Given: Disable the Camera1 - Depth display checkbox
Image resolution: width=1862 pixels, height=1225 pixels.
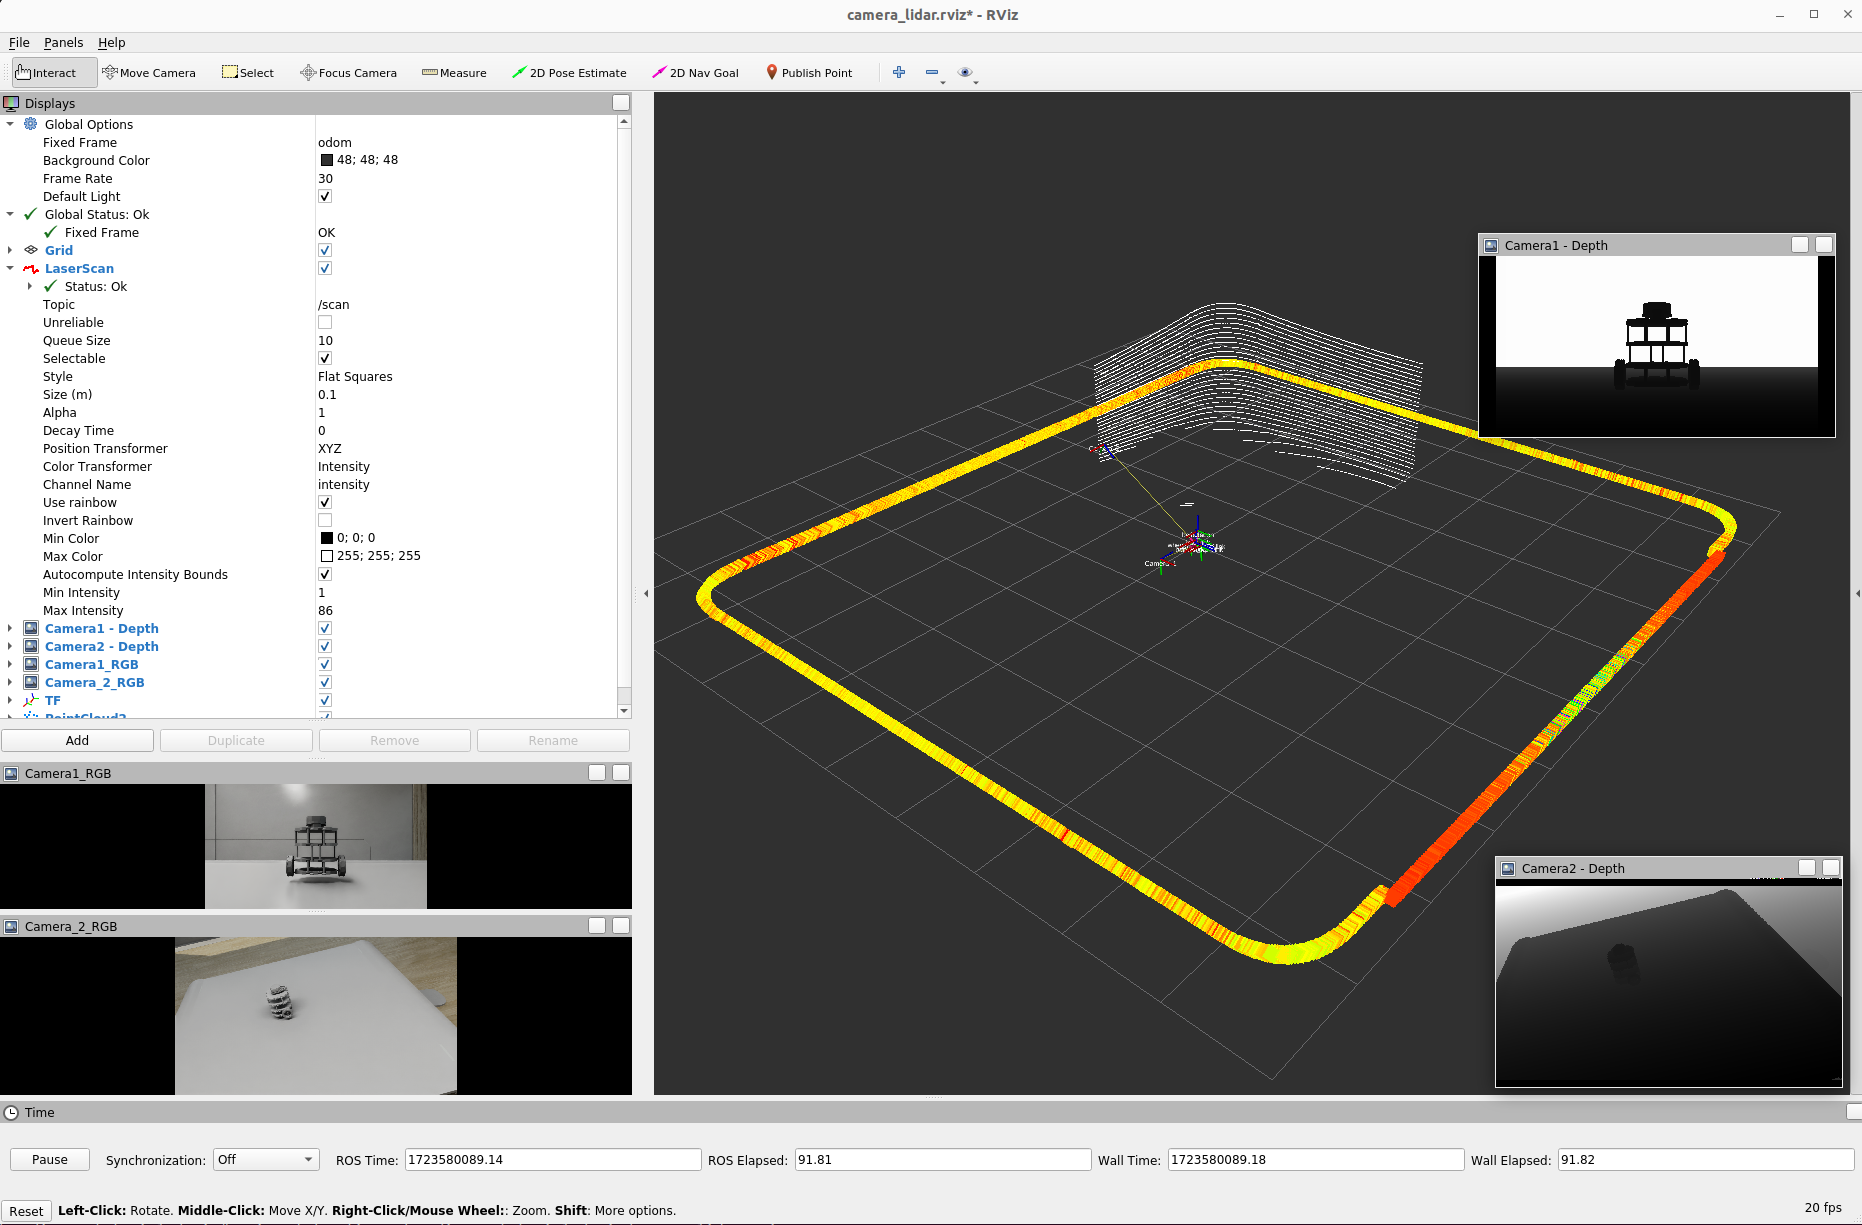Looking at the screenshot, I should click(x=325, y=628).
